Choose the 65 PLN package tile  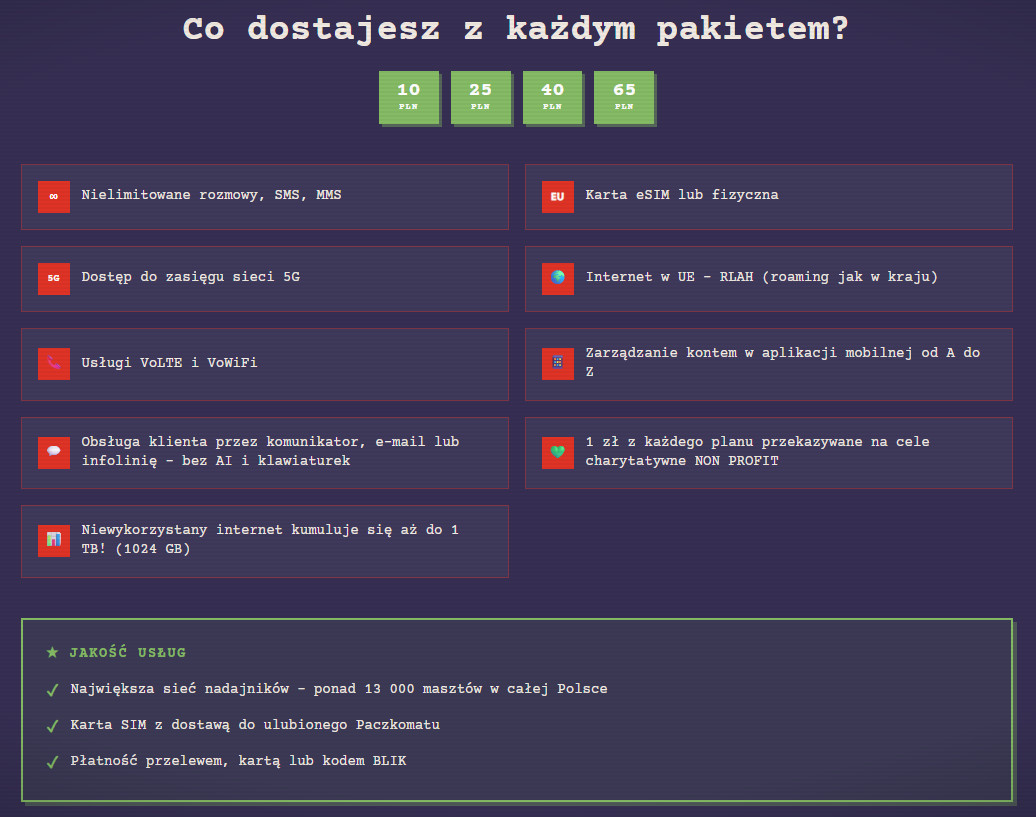pyautogui.click(x=624, y=97)
